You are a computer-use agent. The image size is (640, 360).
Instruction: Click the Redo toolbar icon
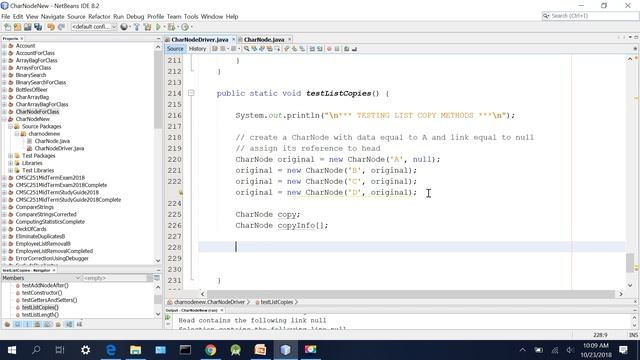tap(61, 27)
